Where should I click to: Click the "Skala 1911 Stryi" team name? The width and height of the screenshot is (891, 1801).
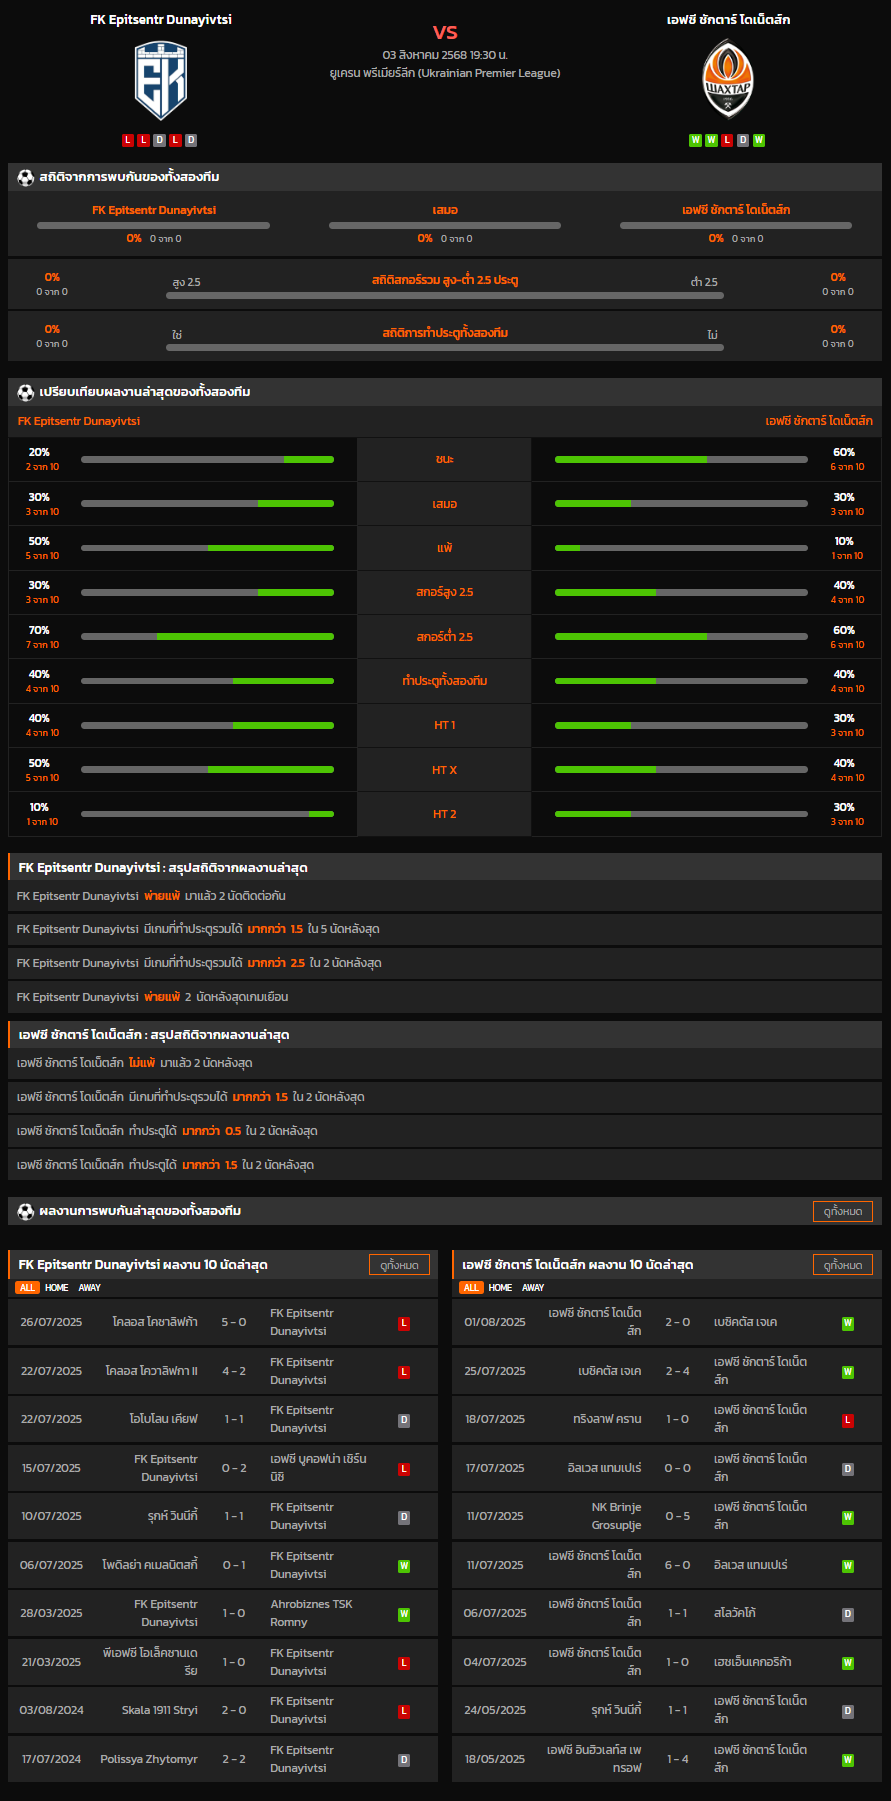tap(160, 1711)
